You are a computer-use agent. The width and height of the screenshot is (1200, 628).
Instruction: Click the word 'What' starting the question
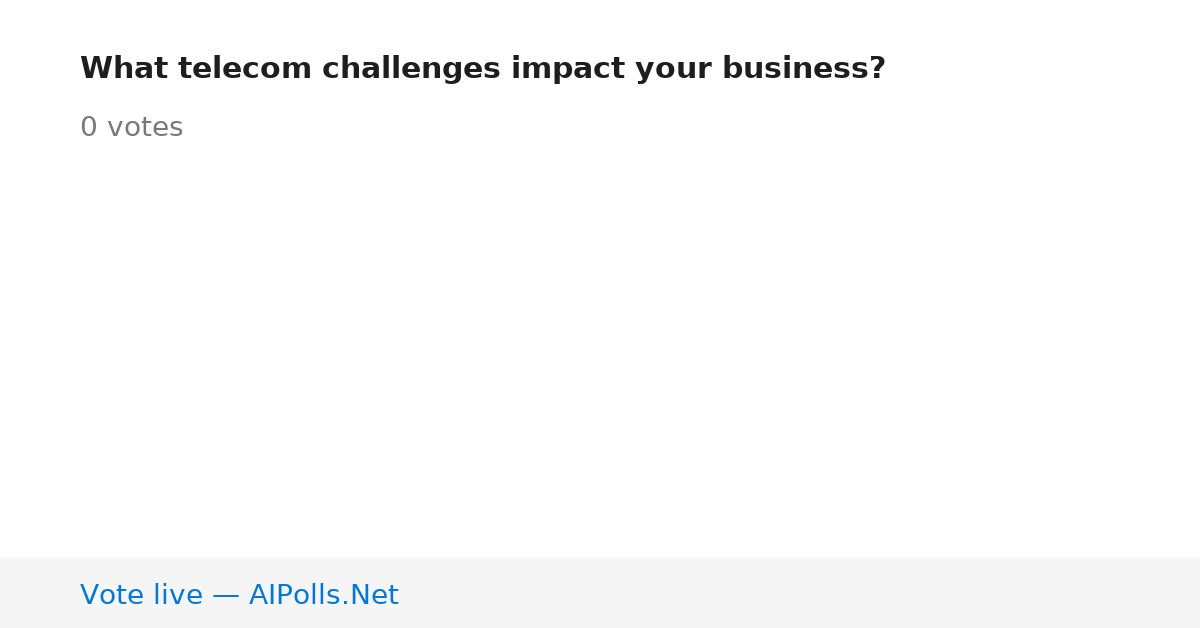coord(124,69)
